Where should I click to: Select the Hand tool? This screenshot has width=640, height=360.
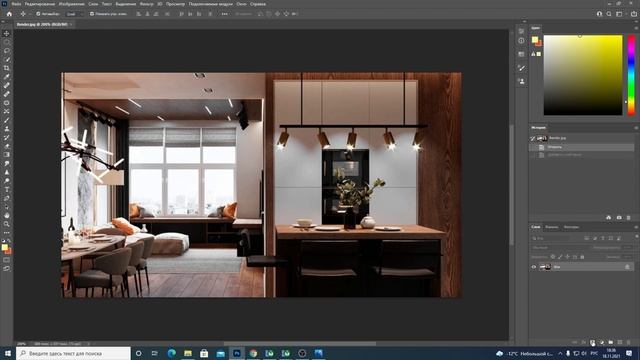click(7, 215)
